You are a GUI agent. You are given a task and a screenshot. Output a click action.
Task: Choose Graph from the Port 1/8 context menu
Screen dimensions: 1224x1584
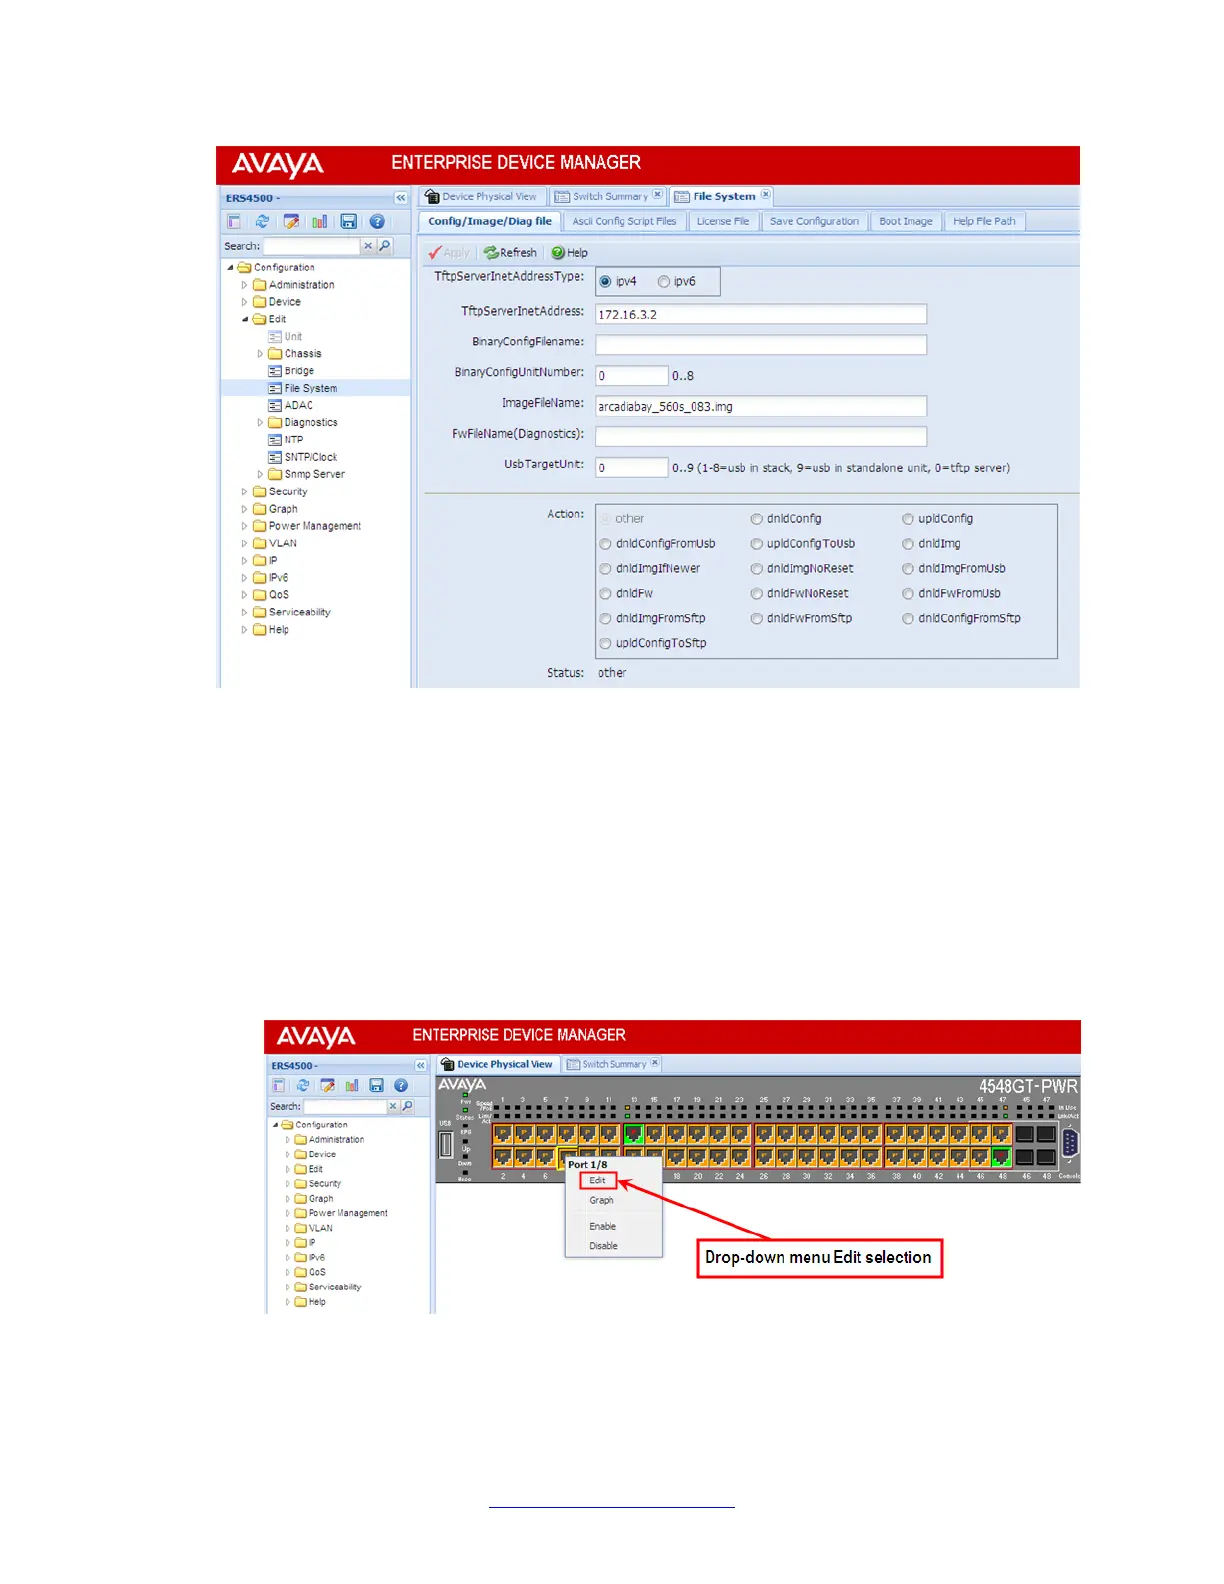pos(602,1200)
